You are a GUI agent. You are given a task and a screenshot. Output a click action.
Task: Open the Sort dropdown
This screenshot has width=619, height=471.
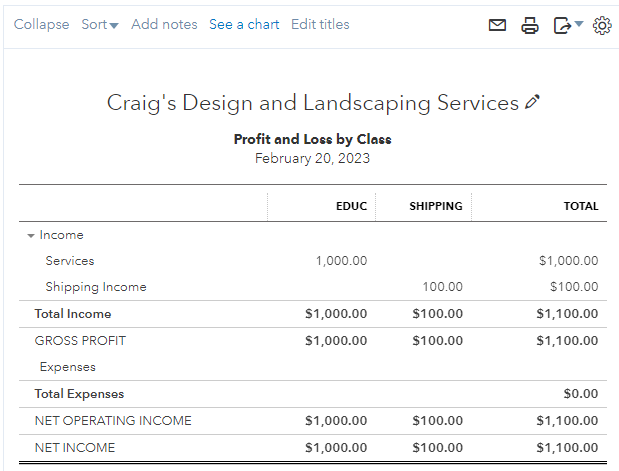(99, 24)
